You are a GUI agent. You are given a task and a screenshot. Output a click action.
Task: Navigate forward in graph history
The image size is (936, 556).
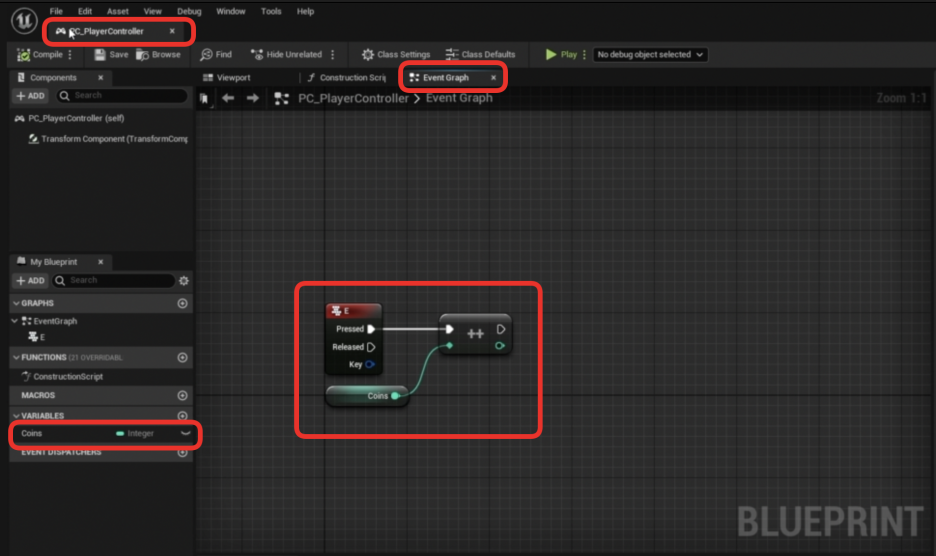pyautogui.click(x=253, y=98)
